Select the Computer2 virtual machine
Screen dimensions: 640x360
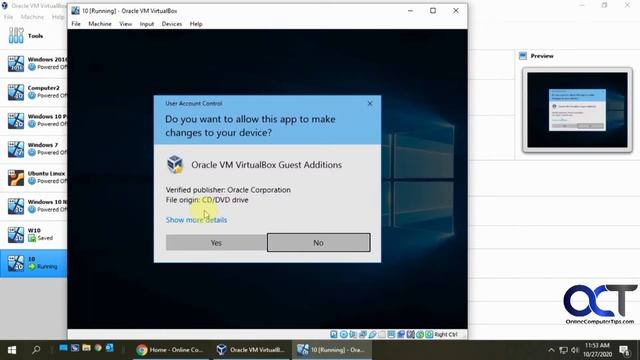33,92
